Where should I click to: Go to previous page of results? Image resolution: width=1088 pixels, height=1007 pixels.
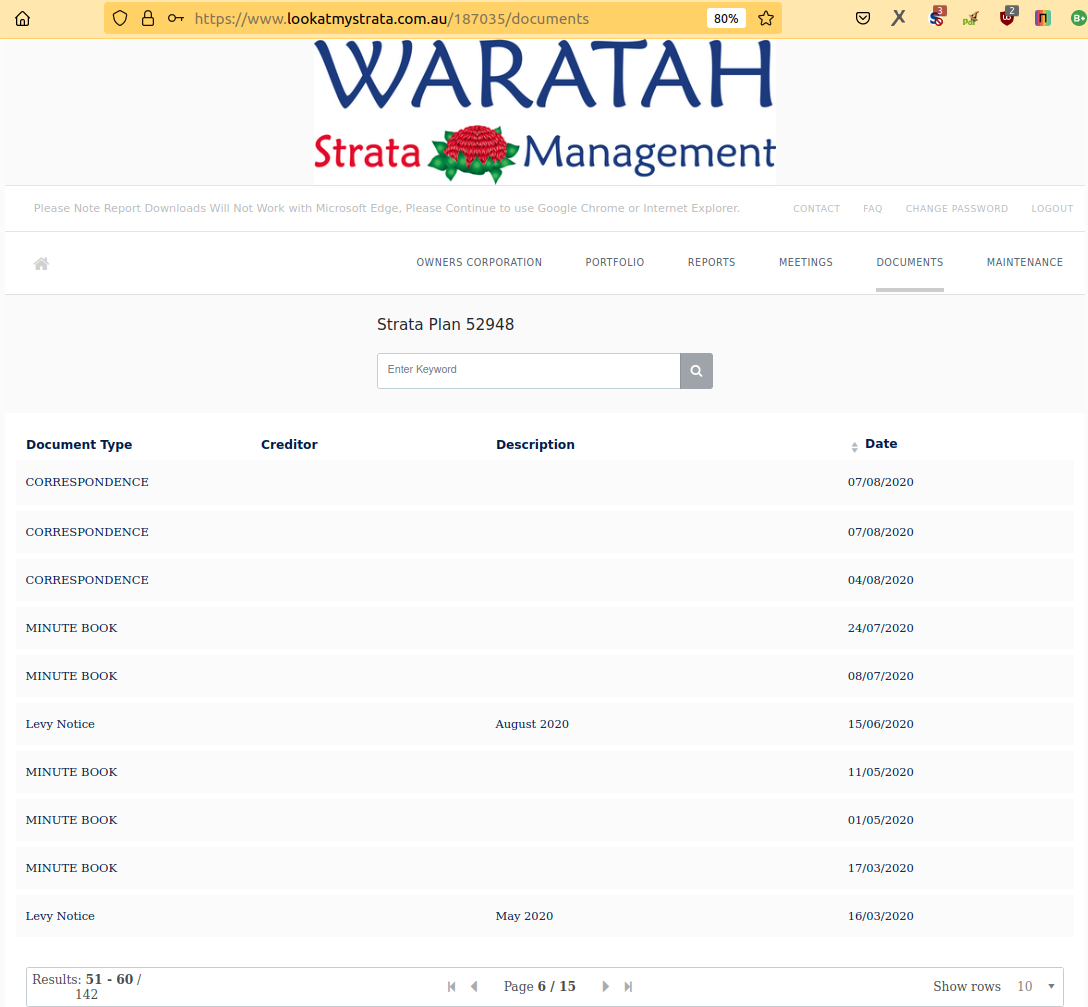point(475,986)
